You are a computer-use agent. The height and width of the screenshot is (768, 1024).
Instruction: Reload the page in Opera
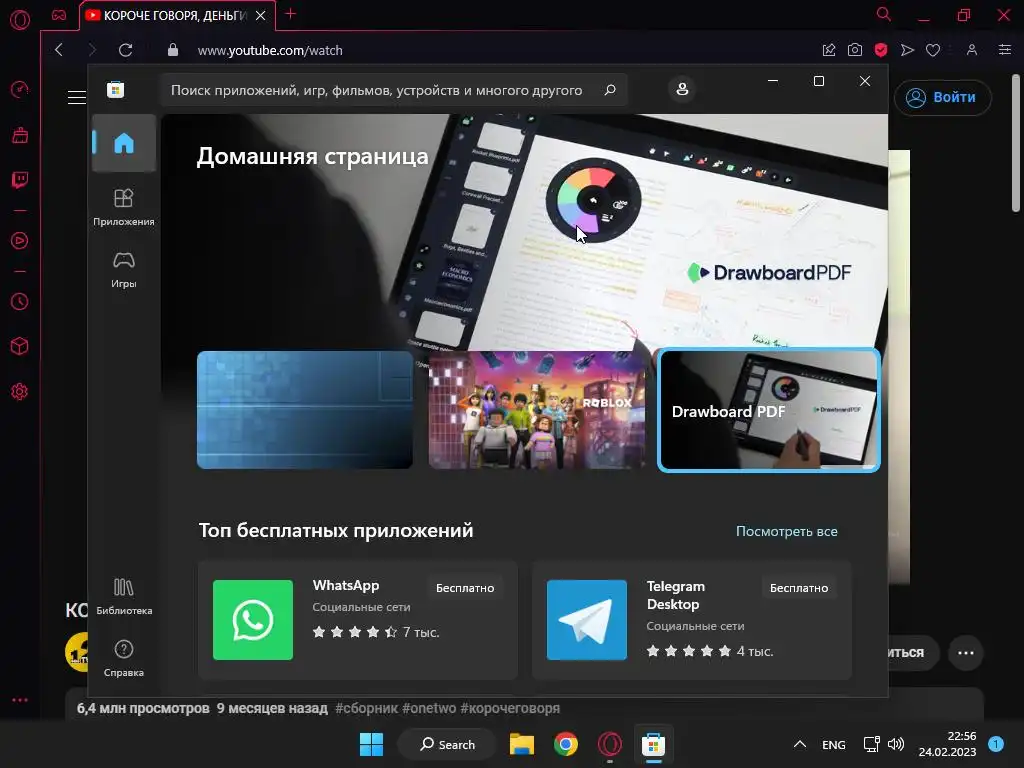point(125,50)
